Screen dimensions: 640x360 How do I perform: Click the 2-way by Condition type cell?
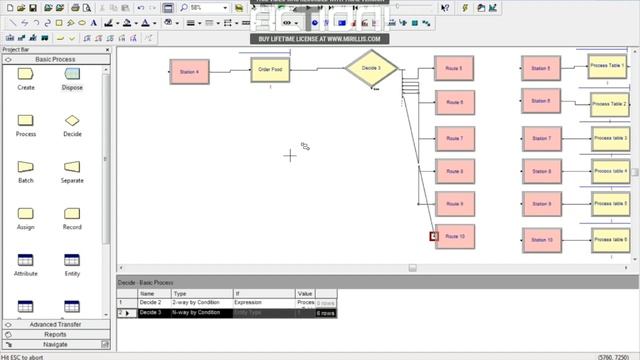point(202,303)
